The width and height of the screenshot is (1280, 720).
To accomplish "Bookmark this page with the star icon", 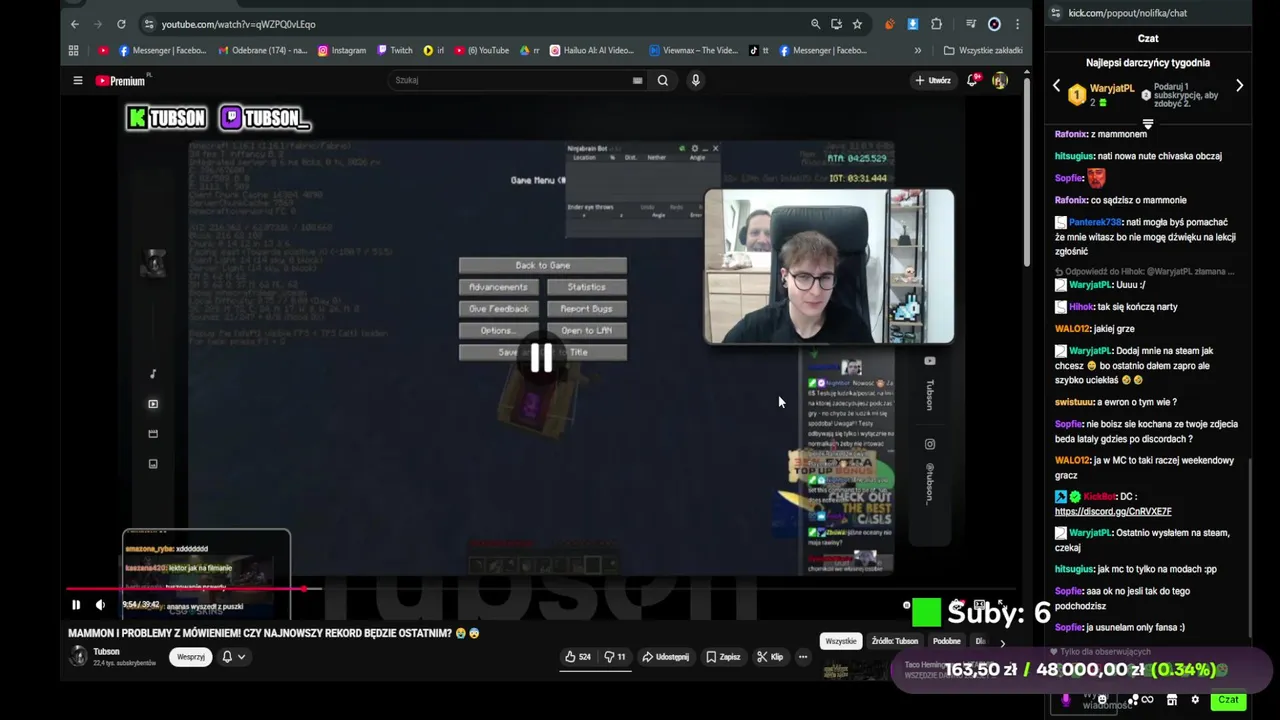I will click(857, 24).
